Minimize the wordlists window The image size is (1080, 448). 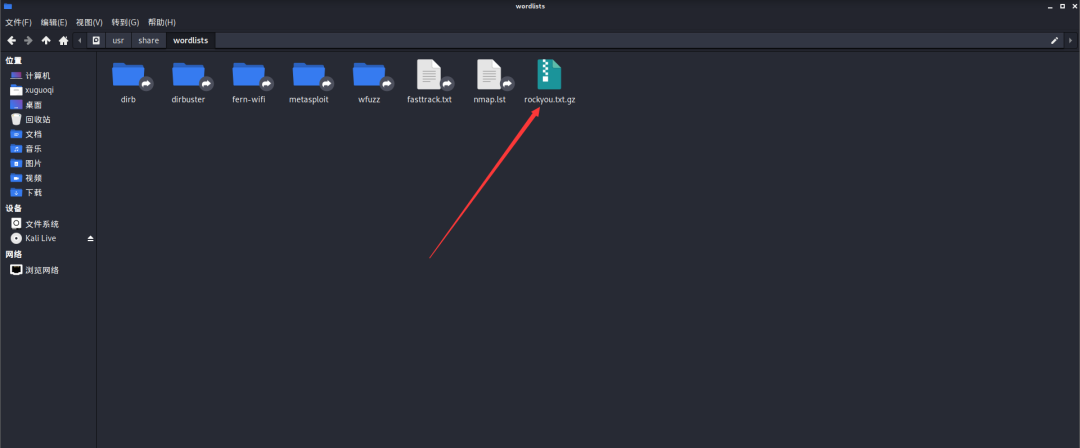point(1052,6)
